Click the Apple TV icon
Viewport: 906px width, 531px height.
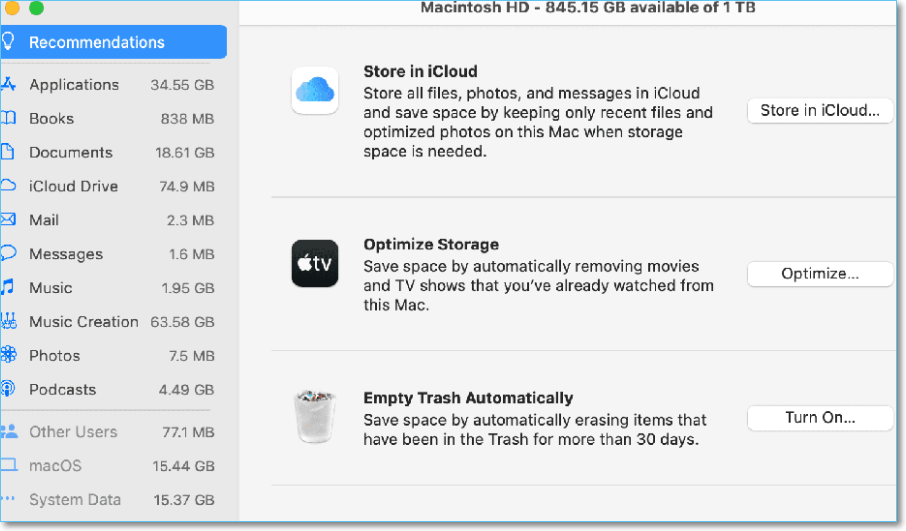(x=315, y=264)
